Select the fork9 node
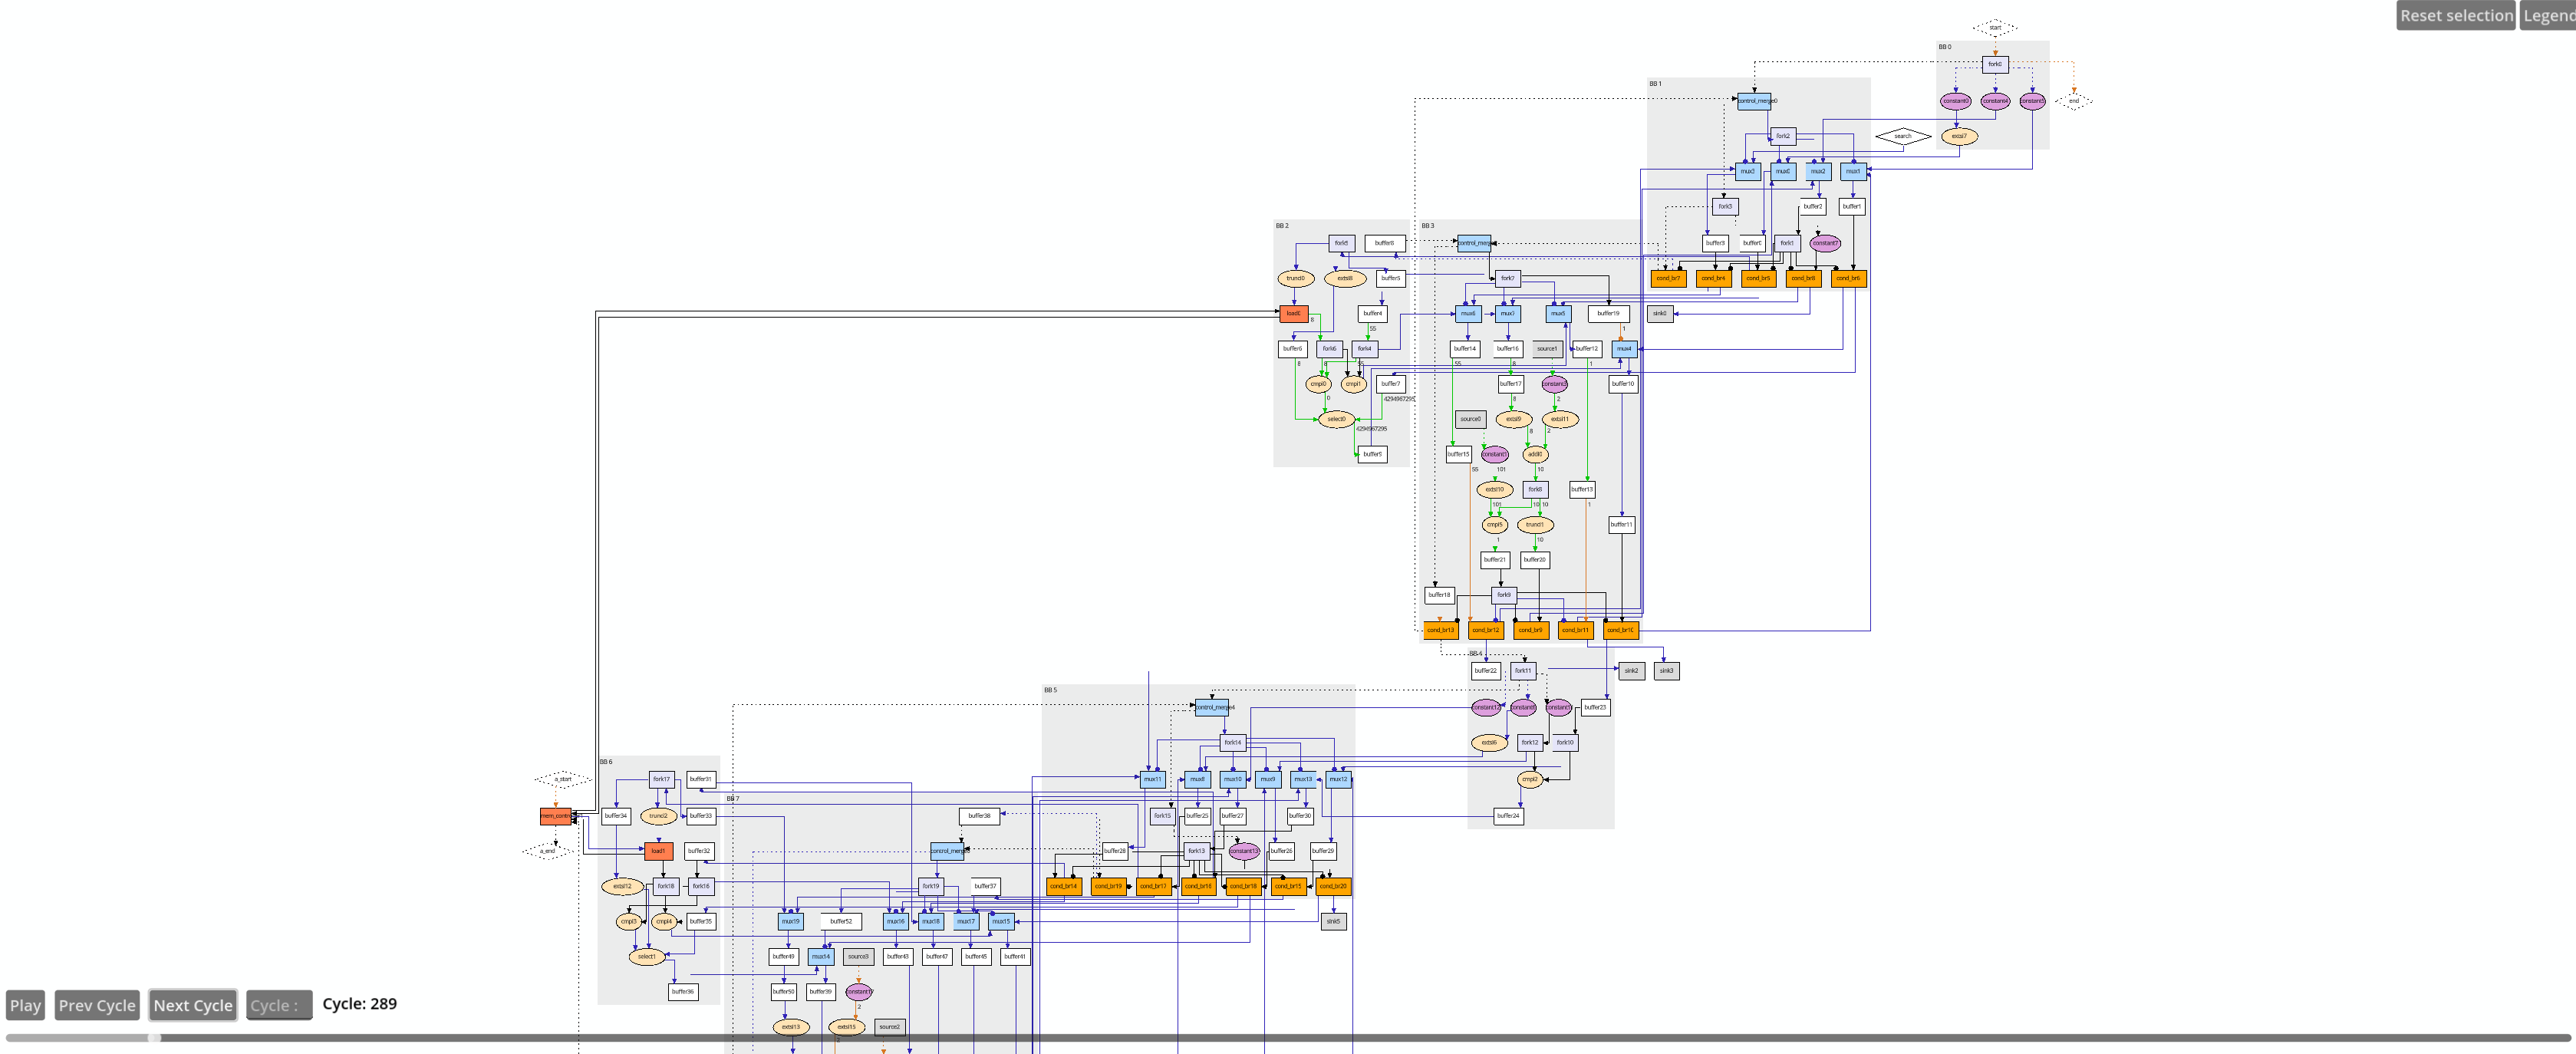The width and height of the screenshot is (2576, 1054). point(1504,595)
